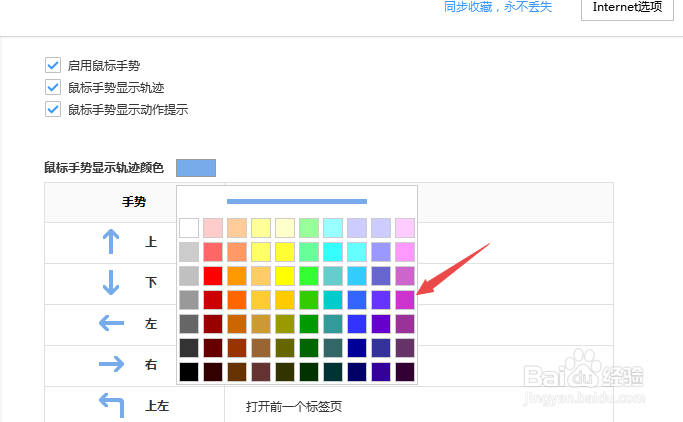
Task: Pick the royal blue swatch left of violet
Action: pos(357,300)
